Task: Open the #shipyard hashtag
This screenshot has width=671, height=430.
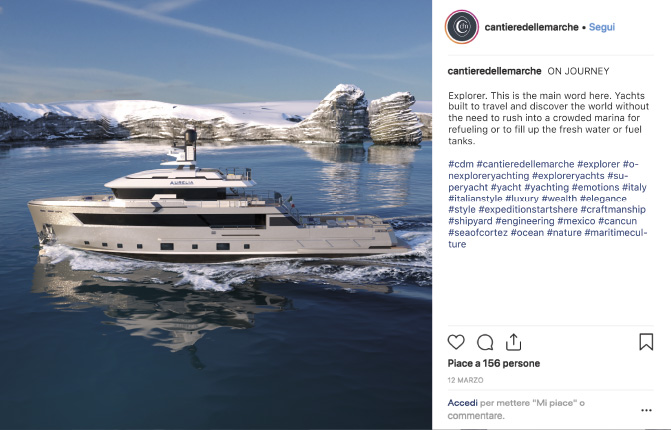Action: pyautogui.click(x=470, y=221)
